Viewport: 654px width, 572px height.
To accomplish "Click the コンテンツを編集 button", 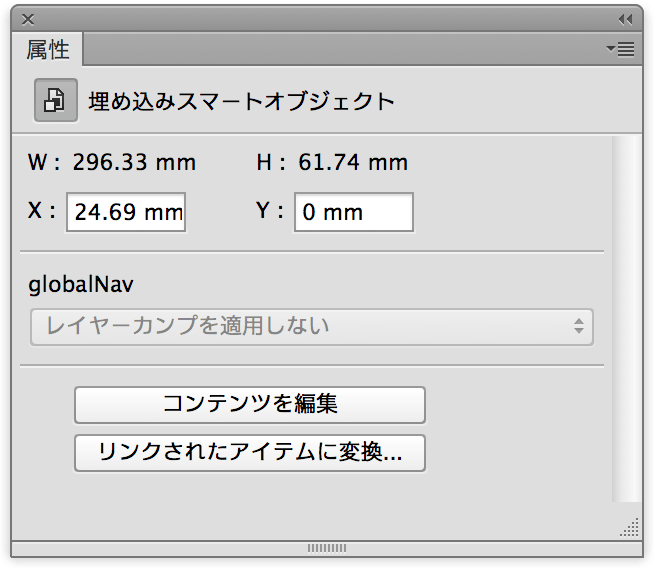I will tap(250, 405).
